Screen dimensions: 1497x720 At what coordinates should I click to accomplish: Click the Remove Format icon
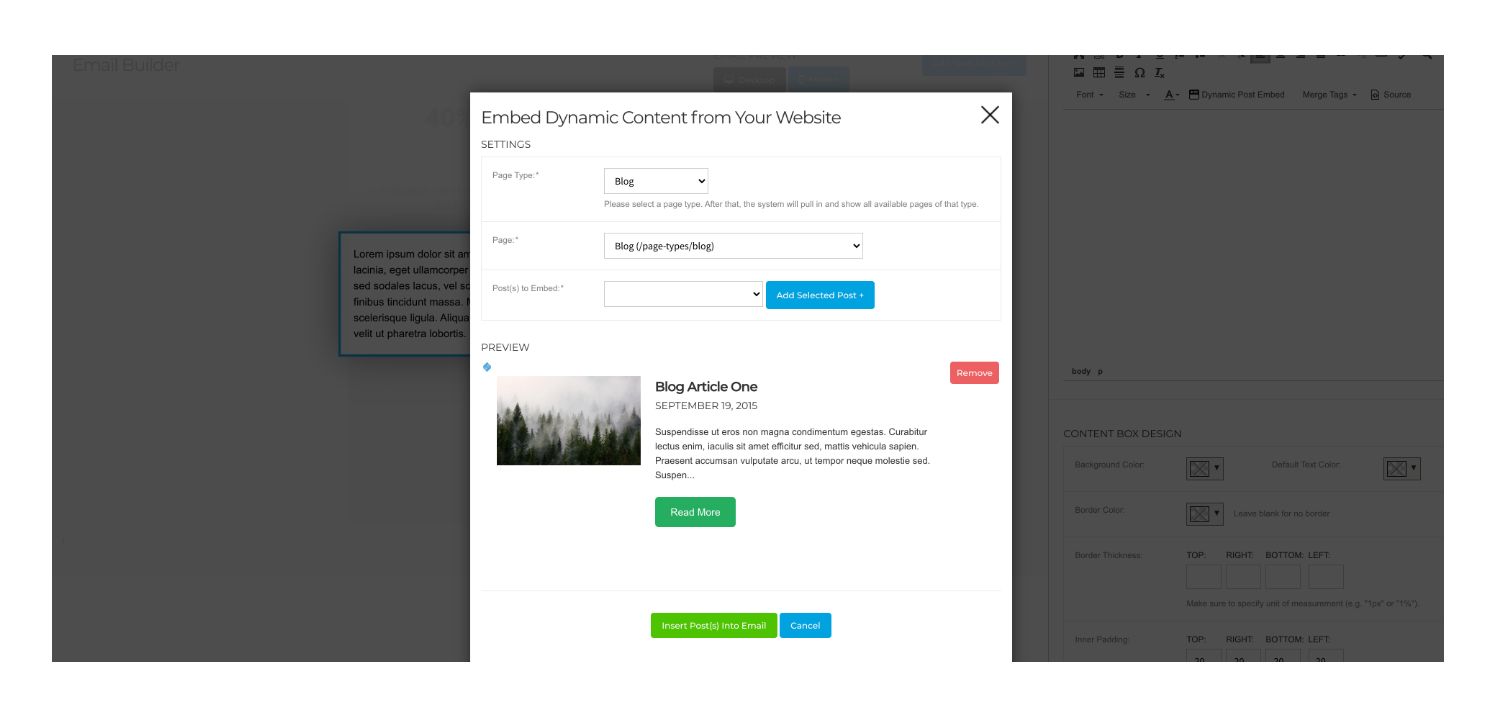[1159, 71]
